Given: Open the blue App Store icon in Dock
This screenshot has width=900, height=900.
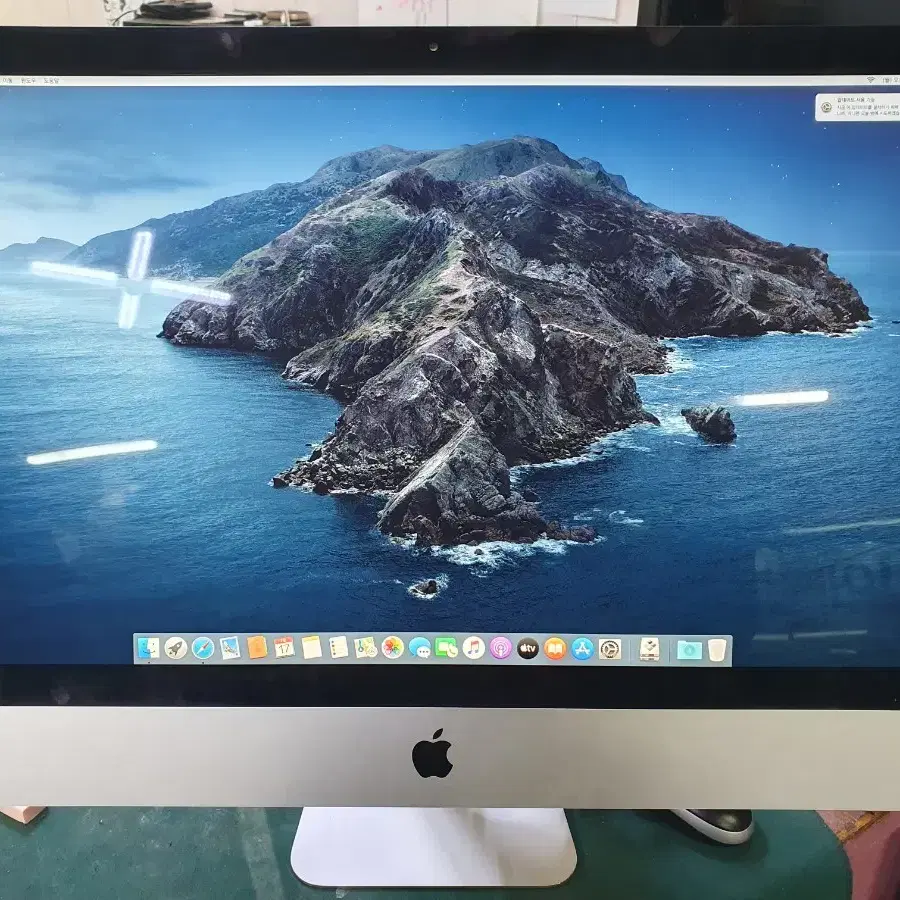Looking at the screenshot, I should pyautogui.click(x=582, y=649).
